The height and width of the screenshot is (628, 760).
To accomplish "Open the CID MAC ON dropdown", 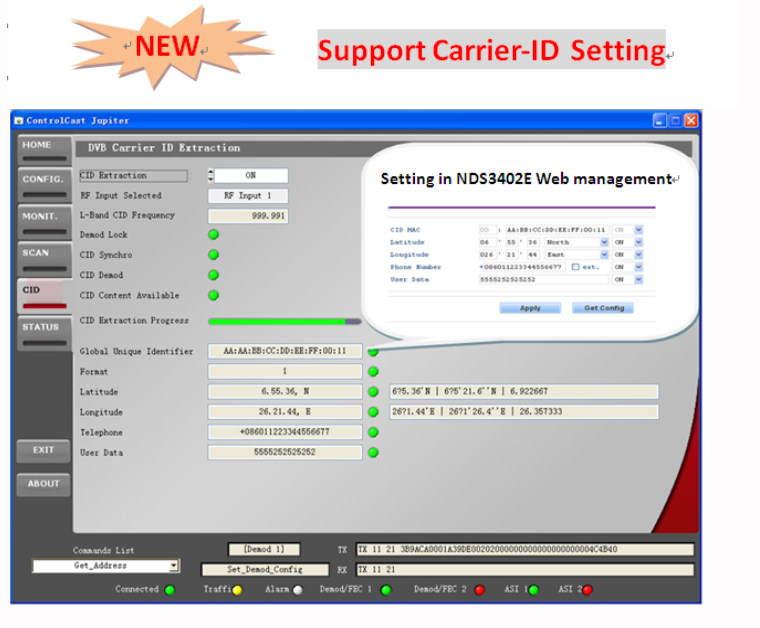I will [628, 230].
